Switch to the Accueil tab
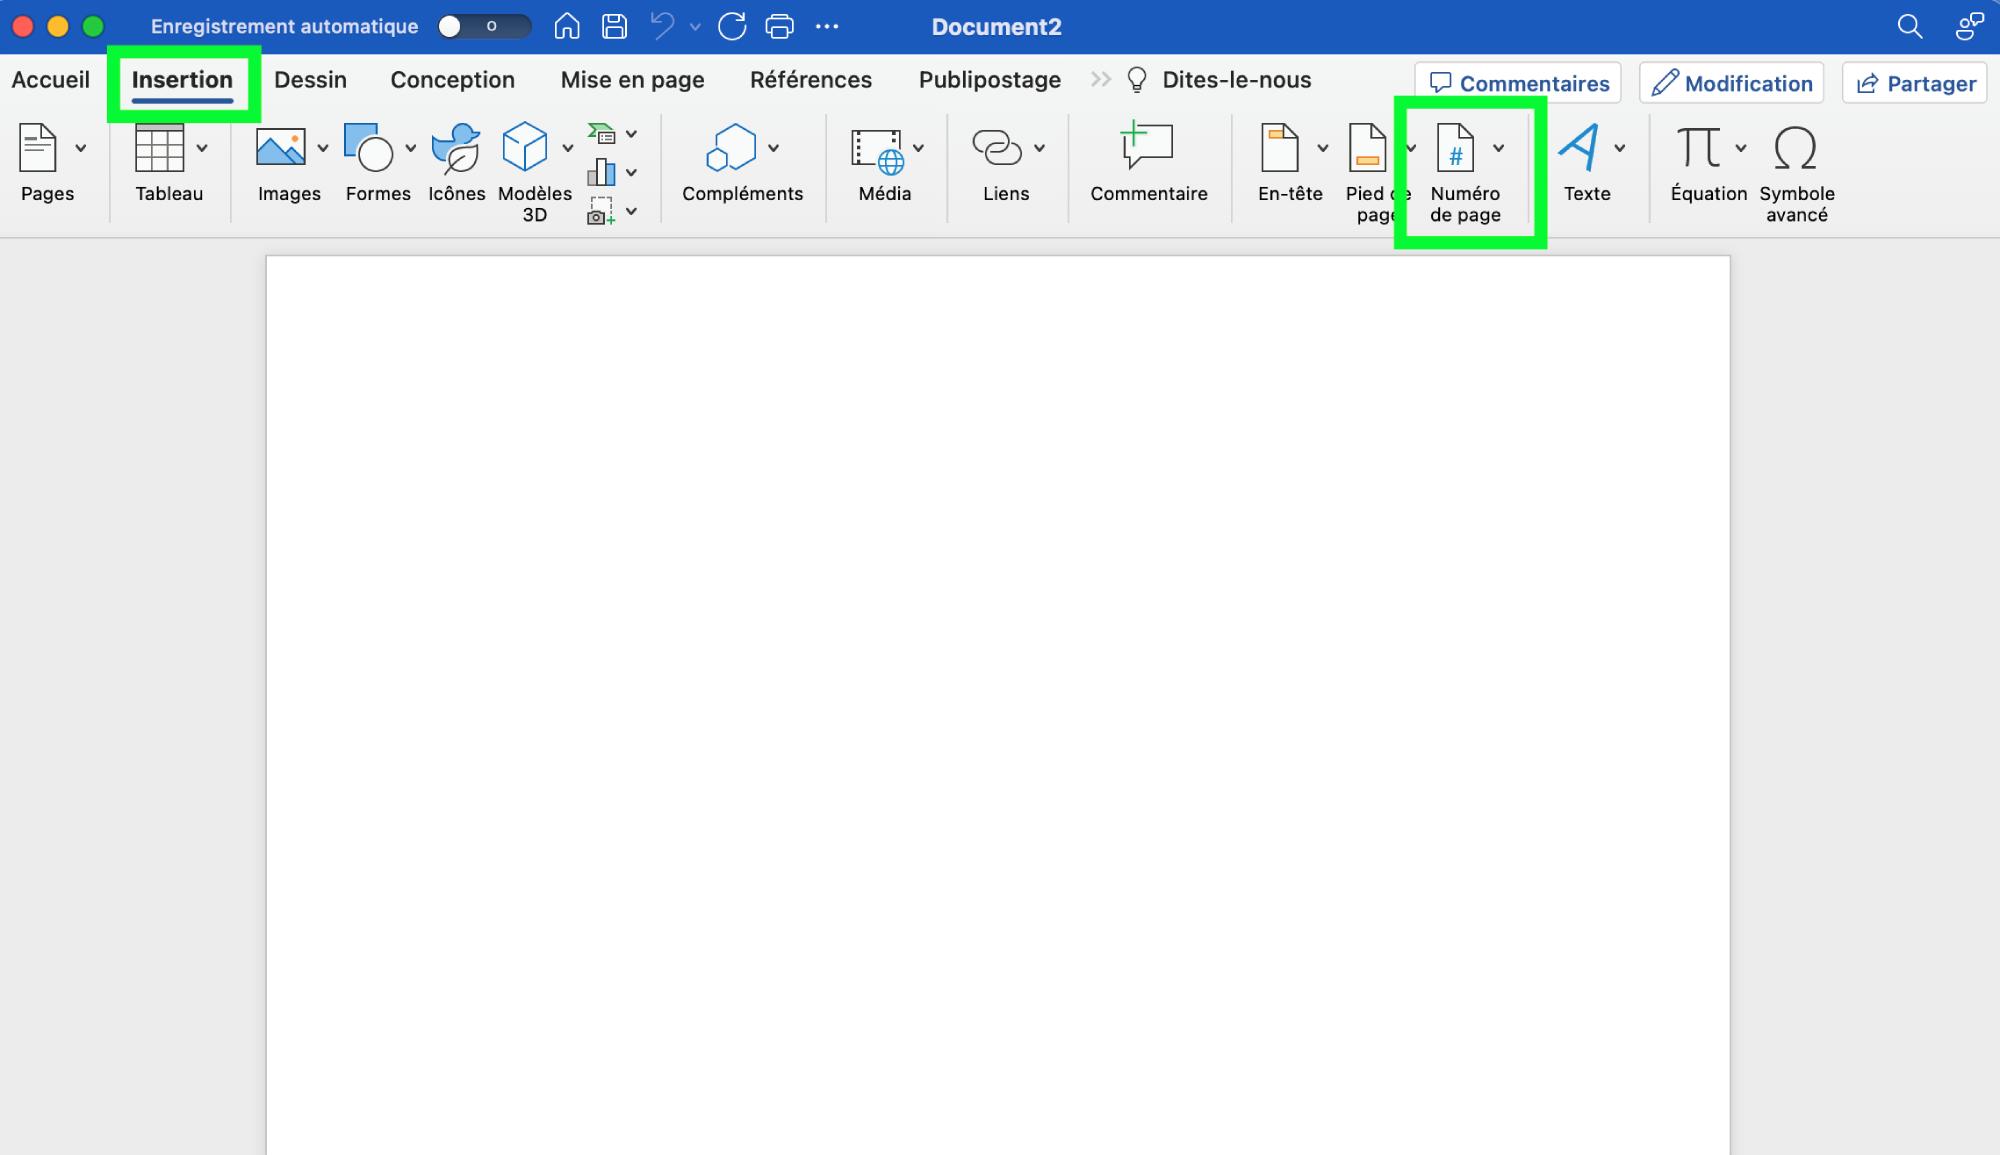The image size is (2000, 1155). coord(50,80)
